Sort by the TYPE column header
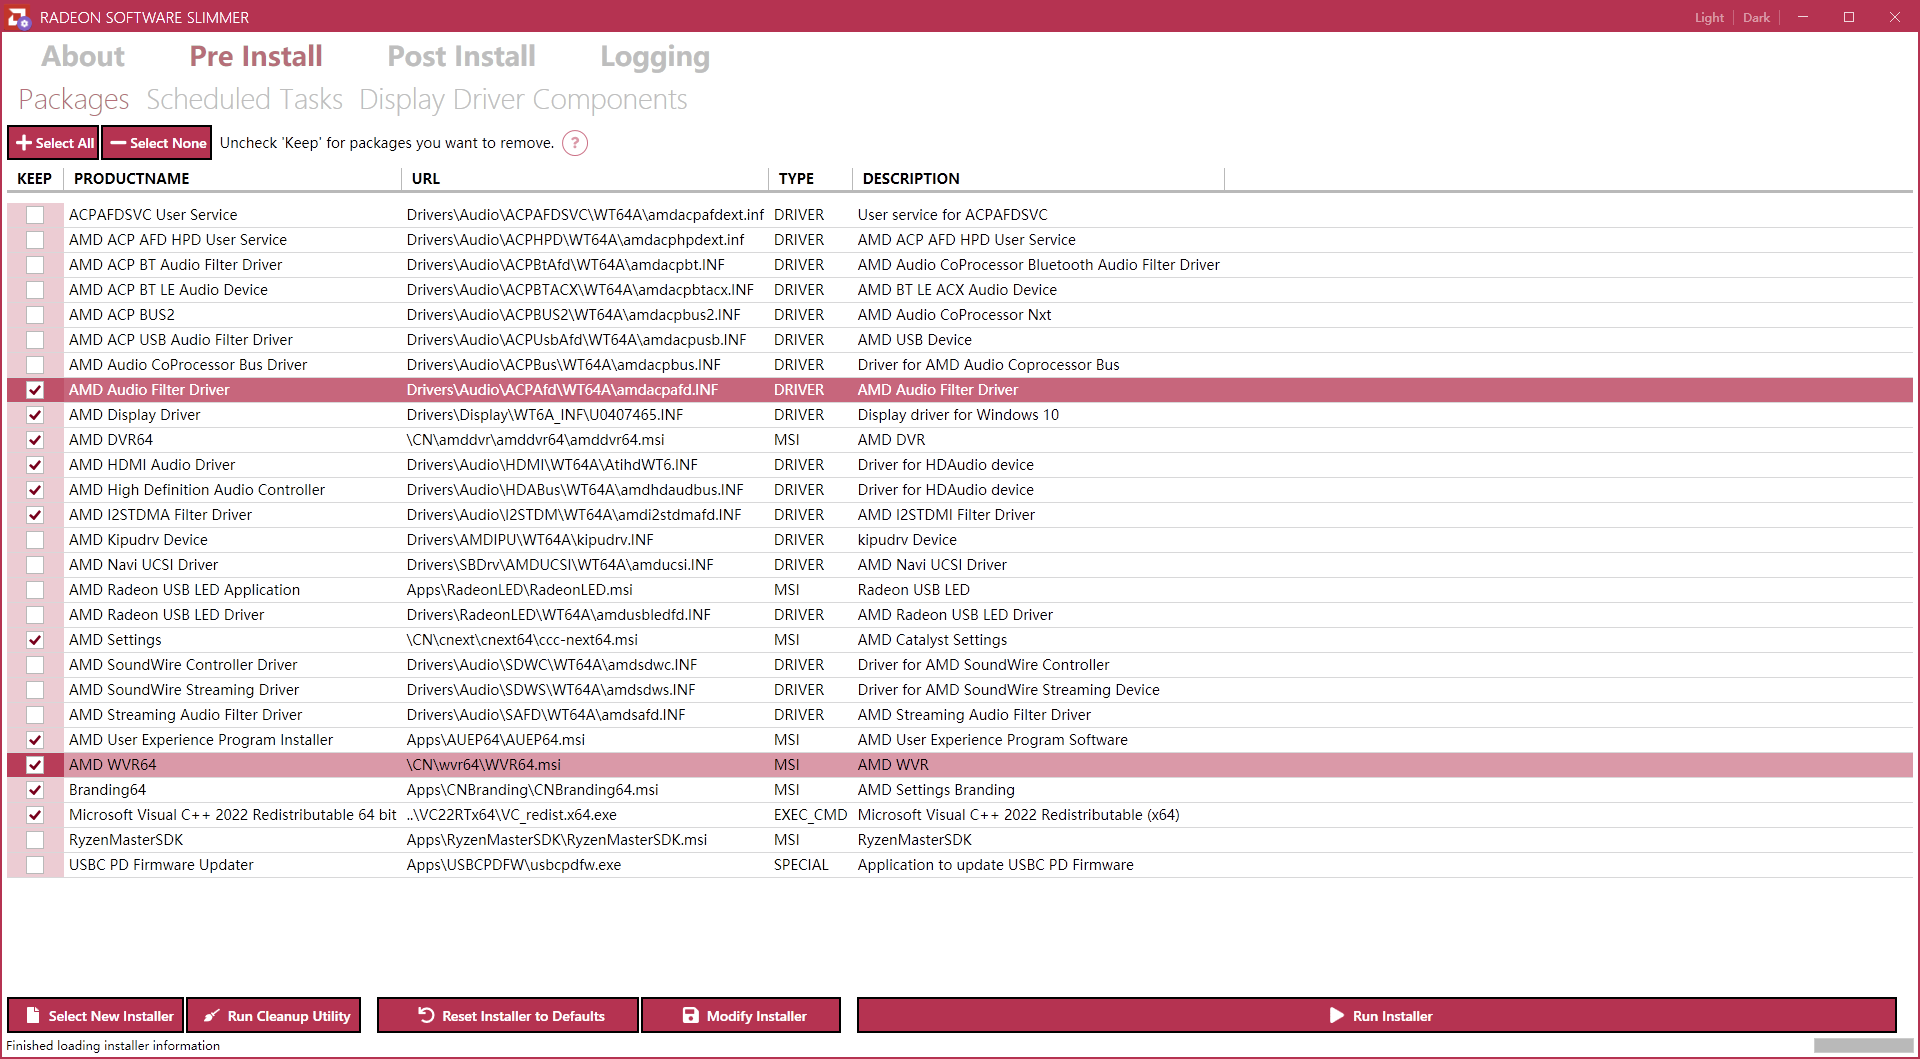The height and width of the screenshot is (1059, 1920). point(810,179)
